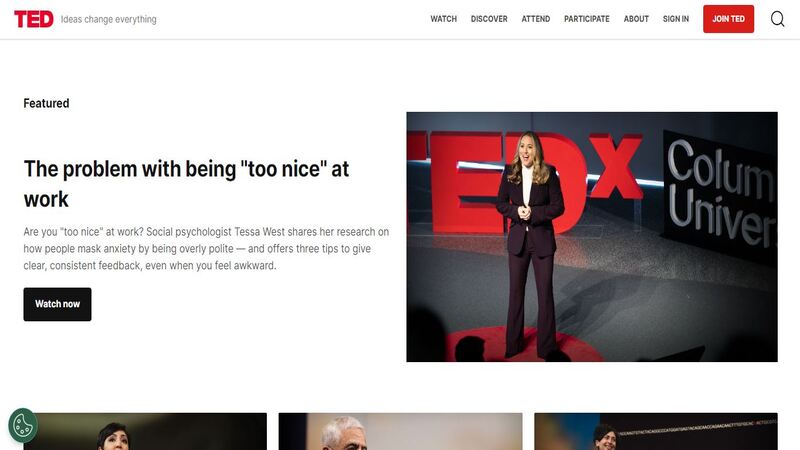The width and height of the screenshot is (800, 450).
Task: Click the "Ideas change everything" tagline
Action: pos(109,19)
